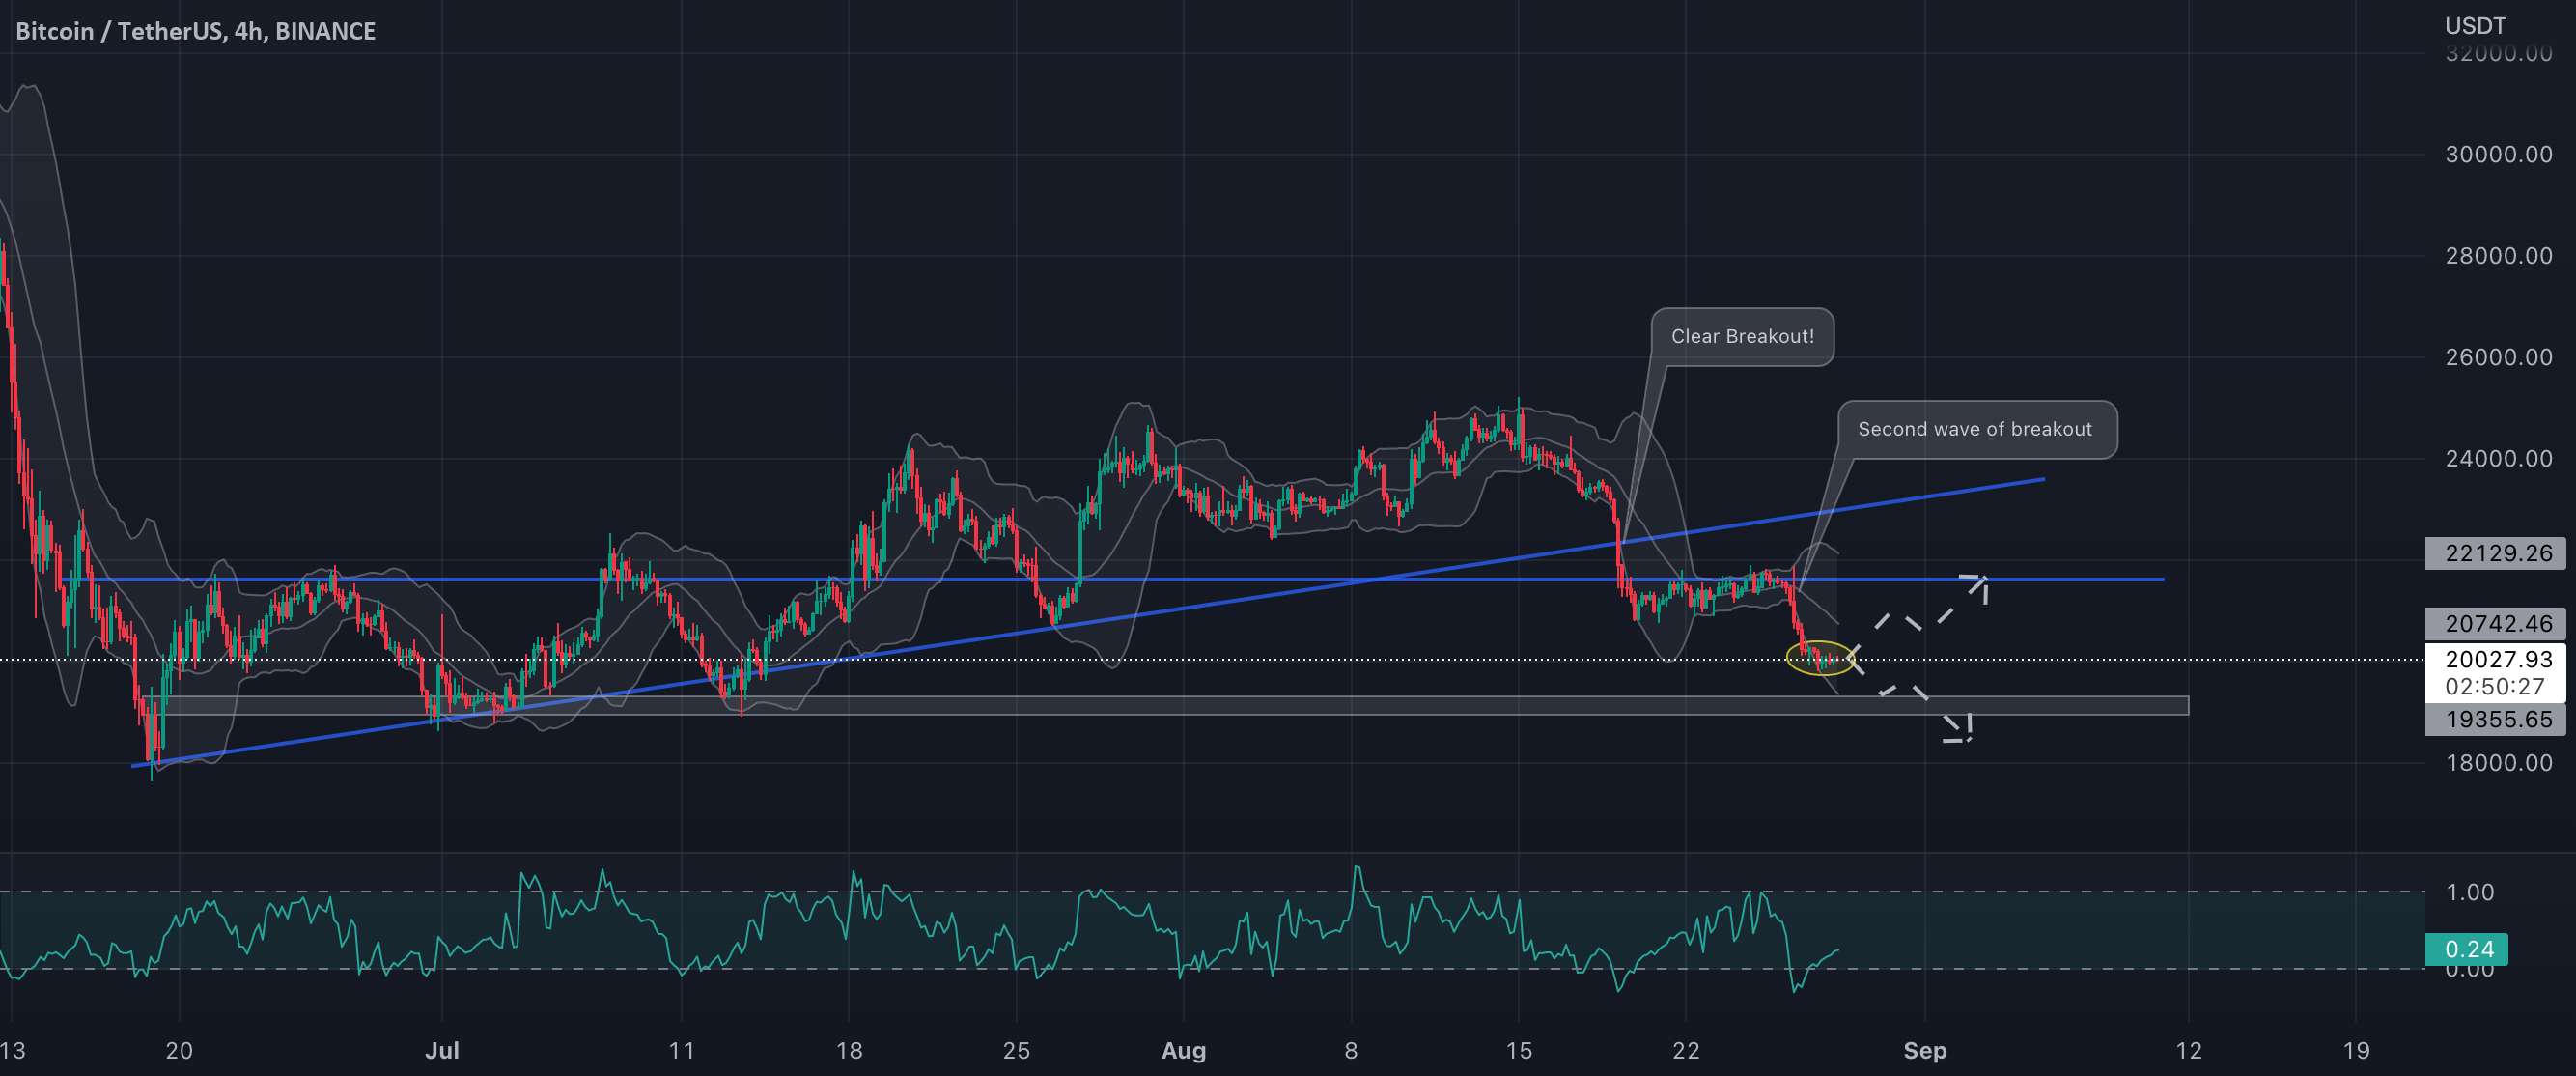Viewport: 2576px width, 1076px height.
Task: Click the 18000.00 price axis tick
Action: click(x=2498, y=763)
